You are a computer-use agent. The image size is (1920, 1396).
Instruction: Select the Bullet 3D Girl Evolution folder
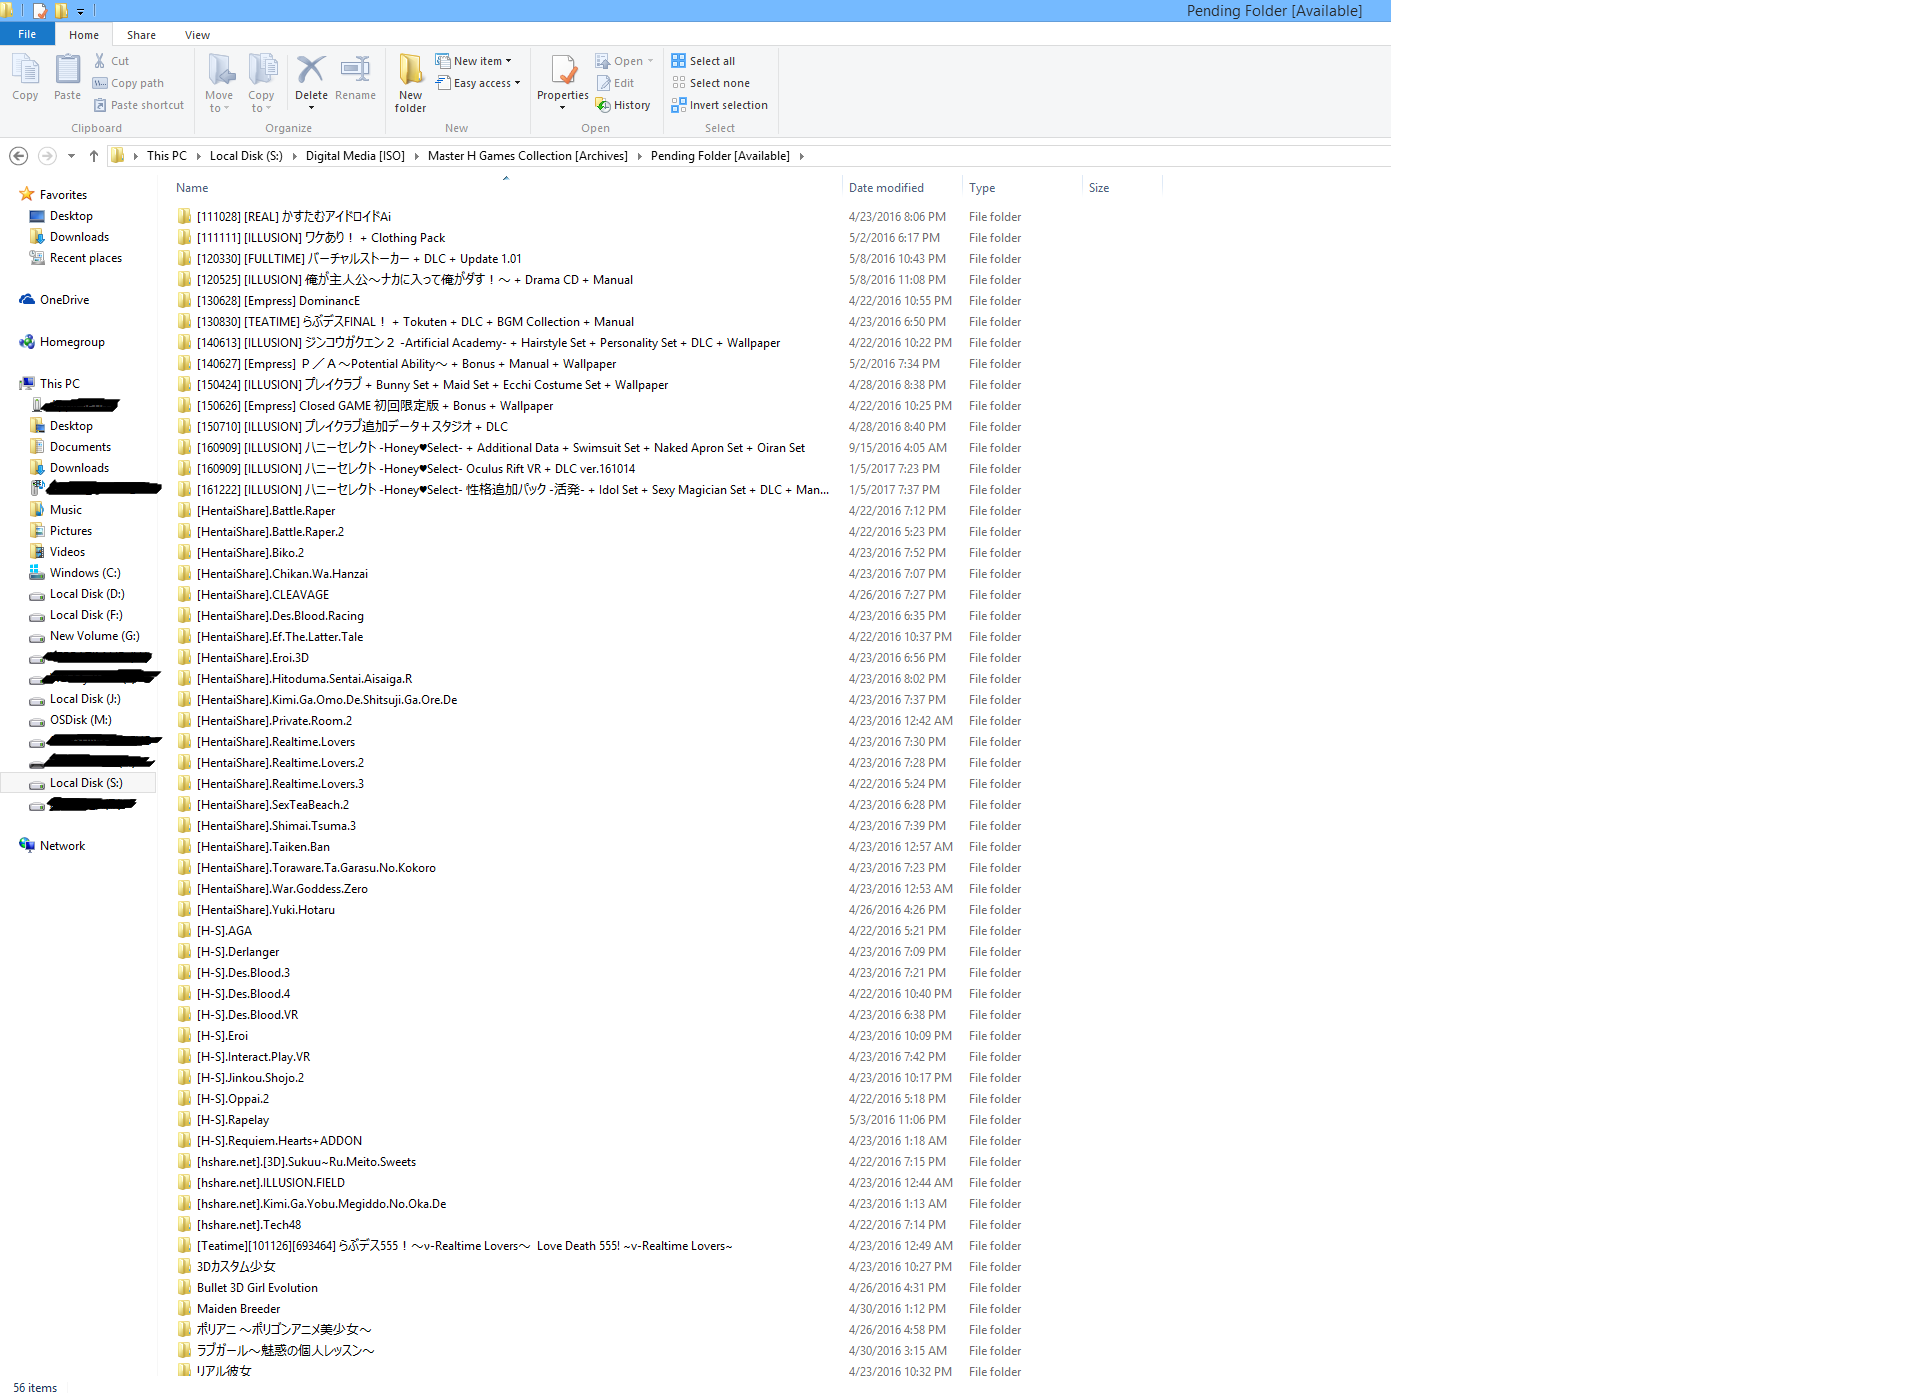257,1288
